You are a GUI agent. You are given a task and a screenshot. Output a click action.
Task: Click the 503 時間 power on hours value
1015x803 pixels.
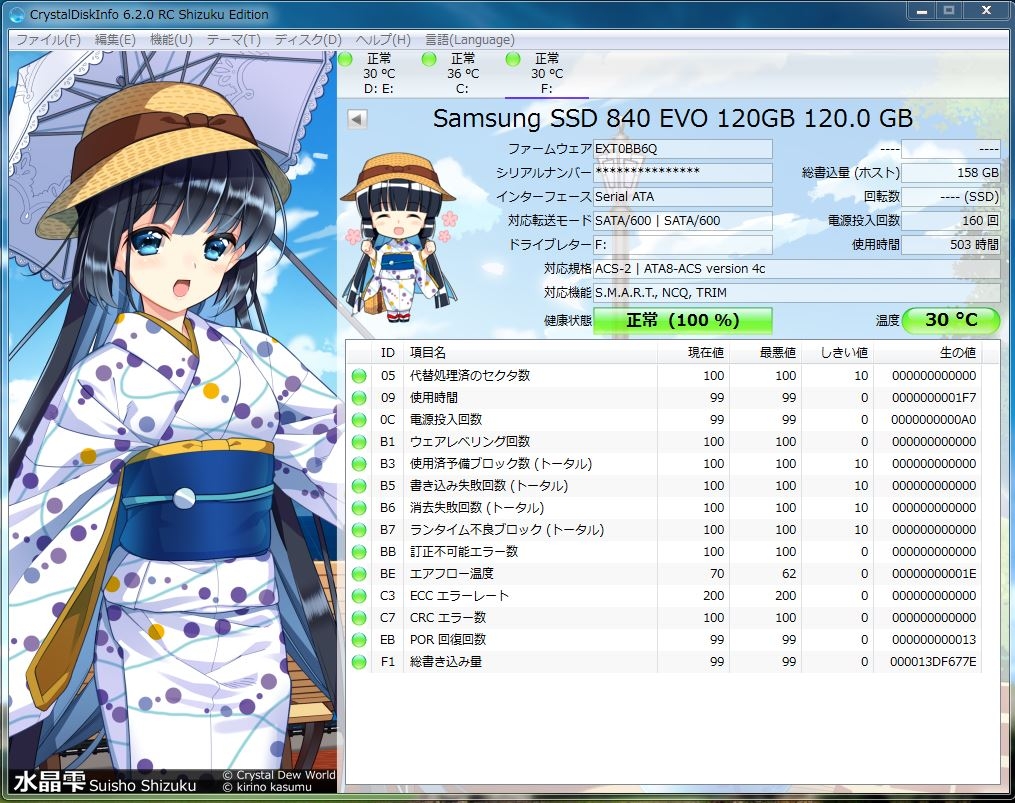point(950,245)
